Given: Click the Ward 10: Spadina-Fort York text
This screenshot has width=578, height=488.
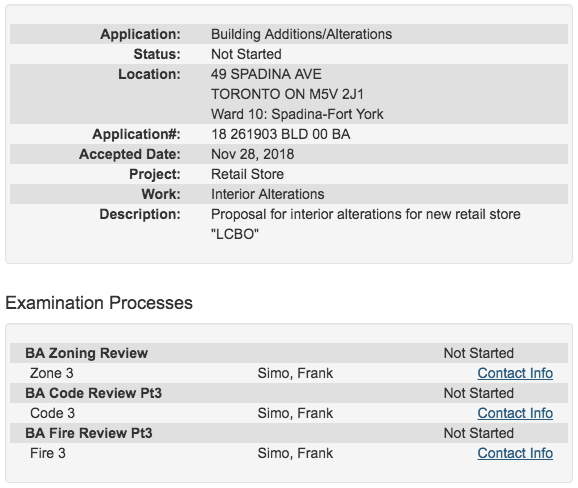Looking at the screenshot, I should pos(297,114).
